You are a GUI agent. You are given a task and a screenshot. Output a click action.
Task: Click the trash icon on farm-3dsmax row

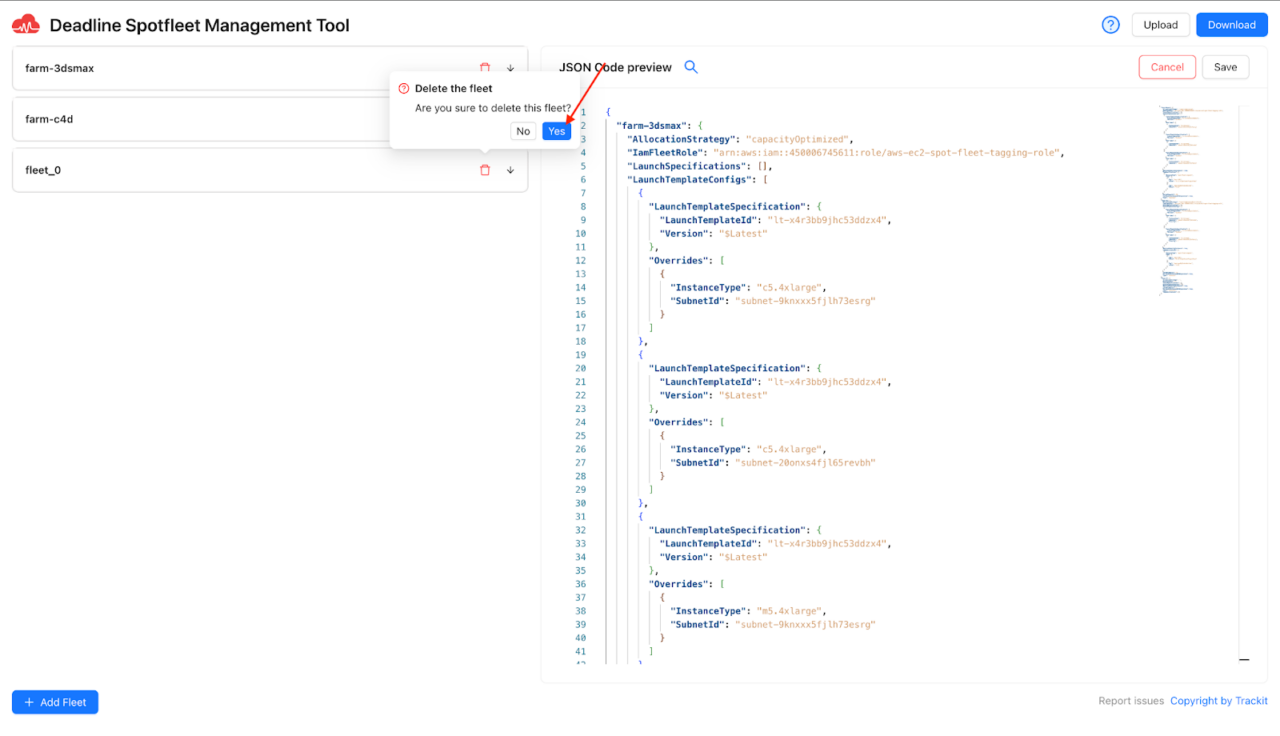point(485,67)
